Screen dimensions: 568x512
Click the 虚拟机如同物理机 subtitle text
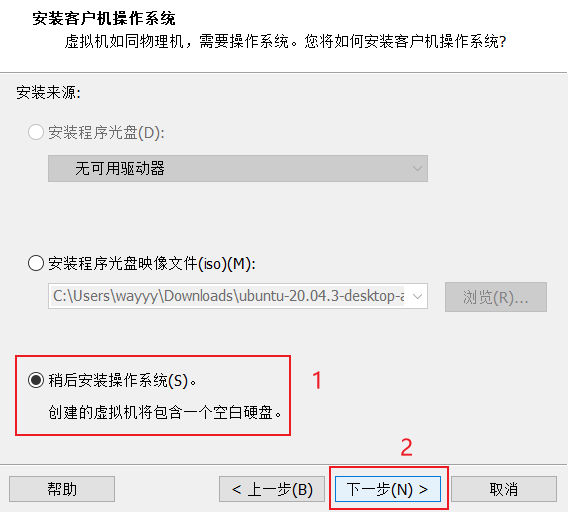pyautogui.click(x=124, y=42)
